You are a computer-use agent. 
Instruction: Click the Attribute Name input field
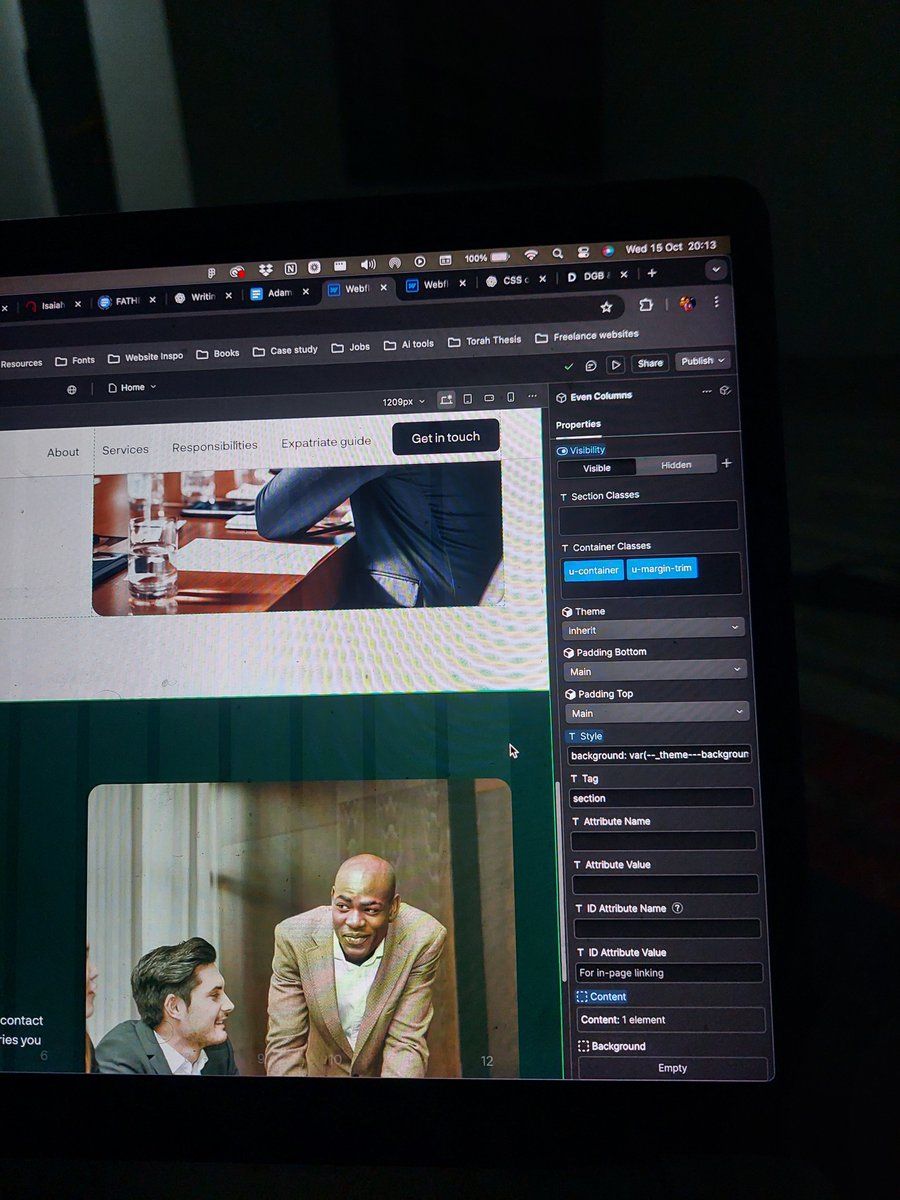(664, 841)
